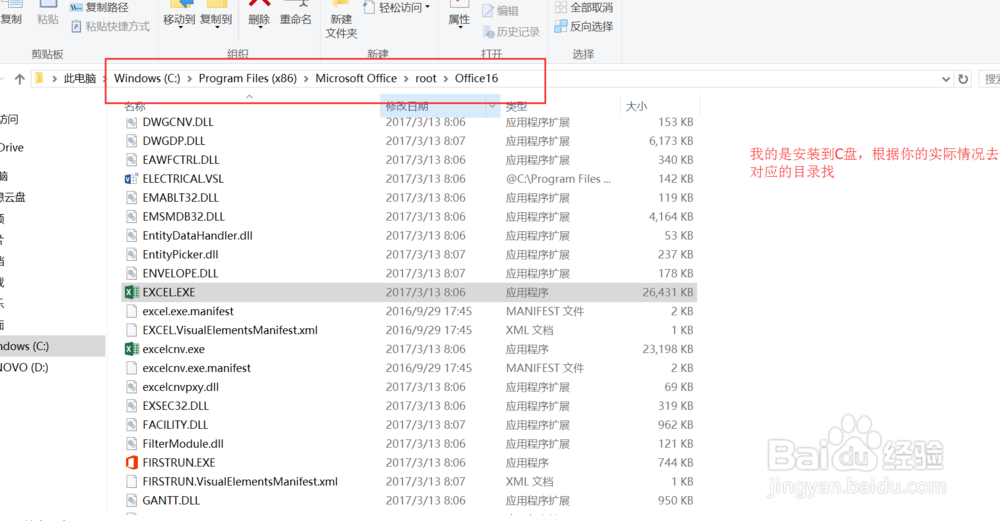Click the DWGCNV.DLL file icon
1000x521 pixels.
(131, 122)
